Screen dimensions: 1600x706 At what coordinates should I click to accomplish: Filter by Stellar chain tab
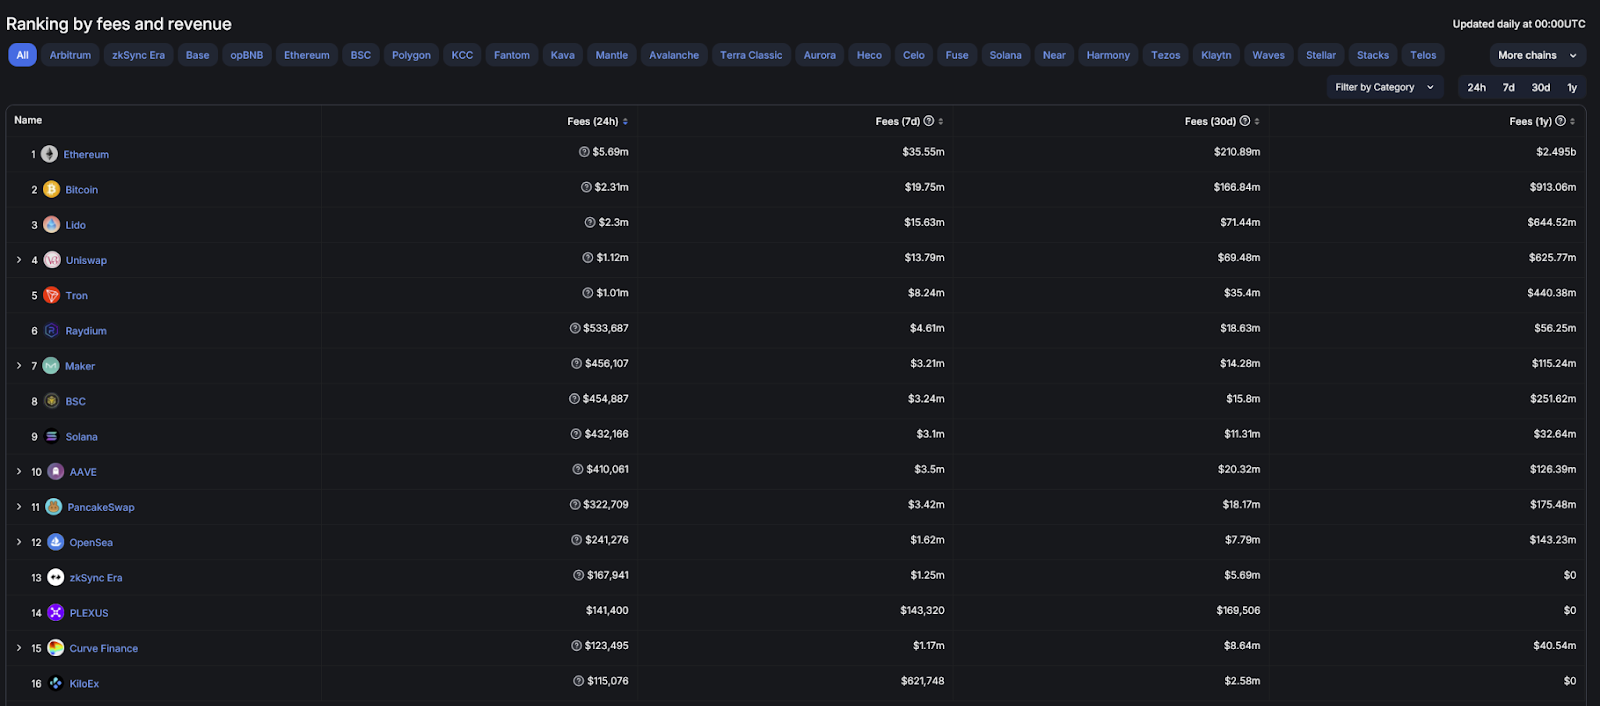click(x=1321, y=55)
